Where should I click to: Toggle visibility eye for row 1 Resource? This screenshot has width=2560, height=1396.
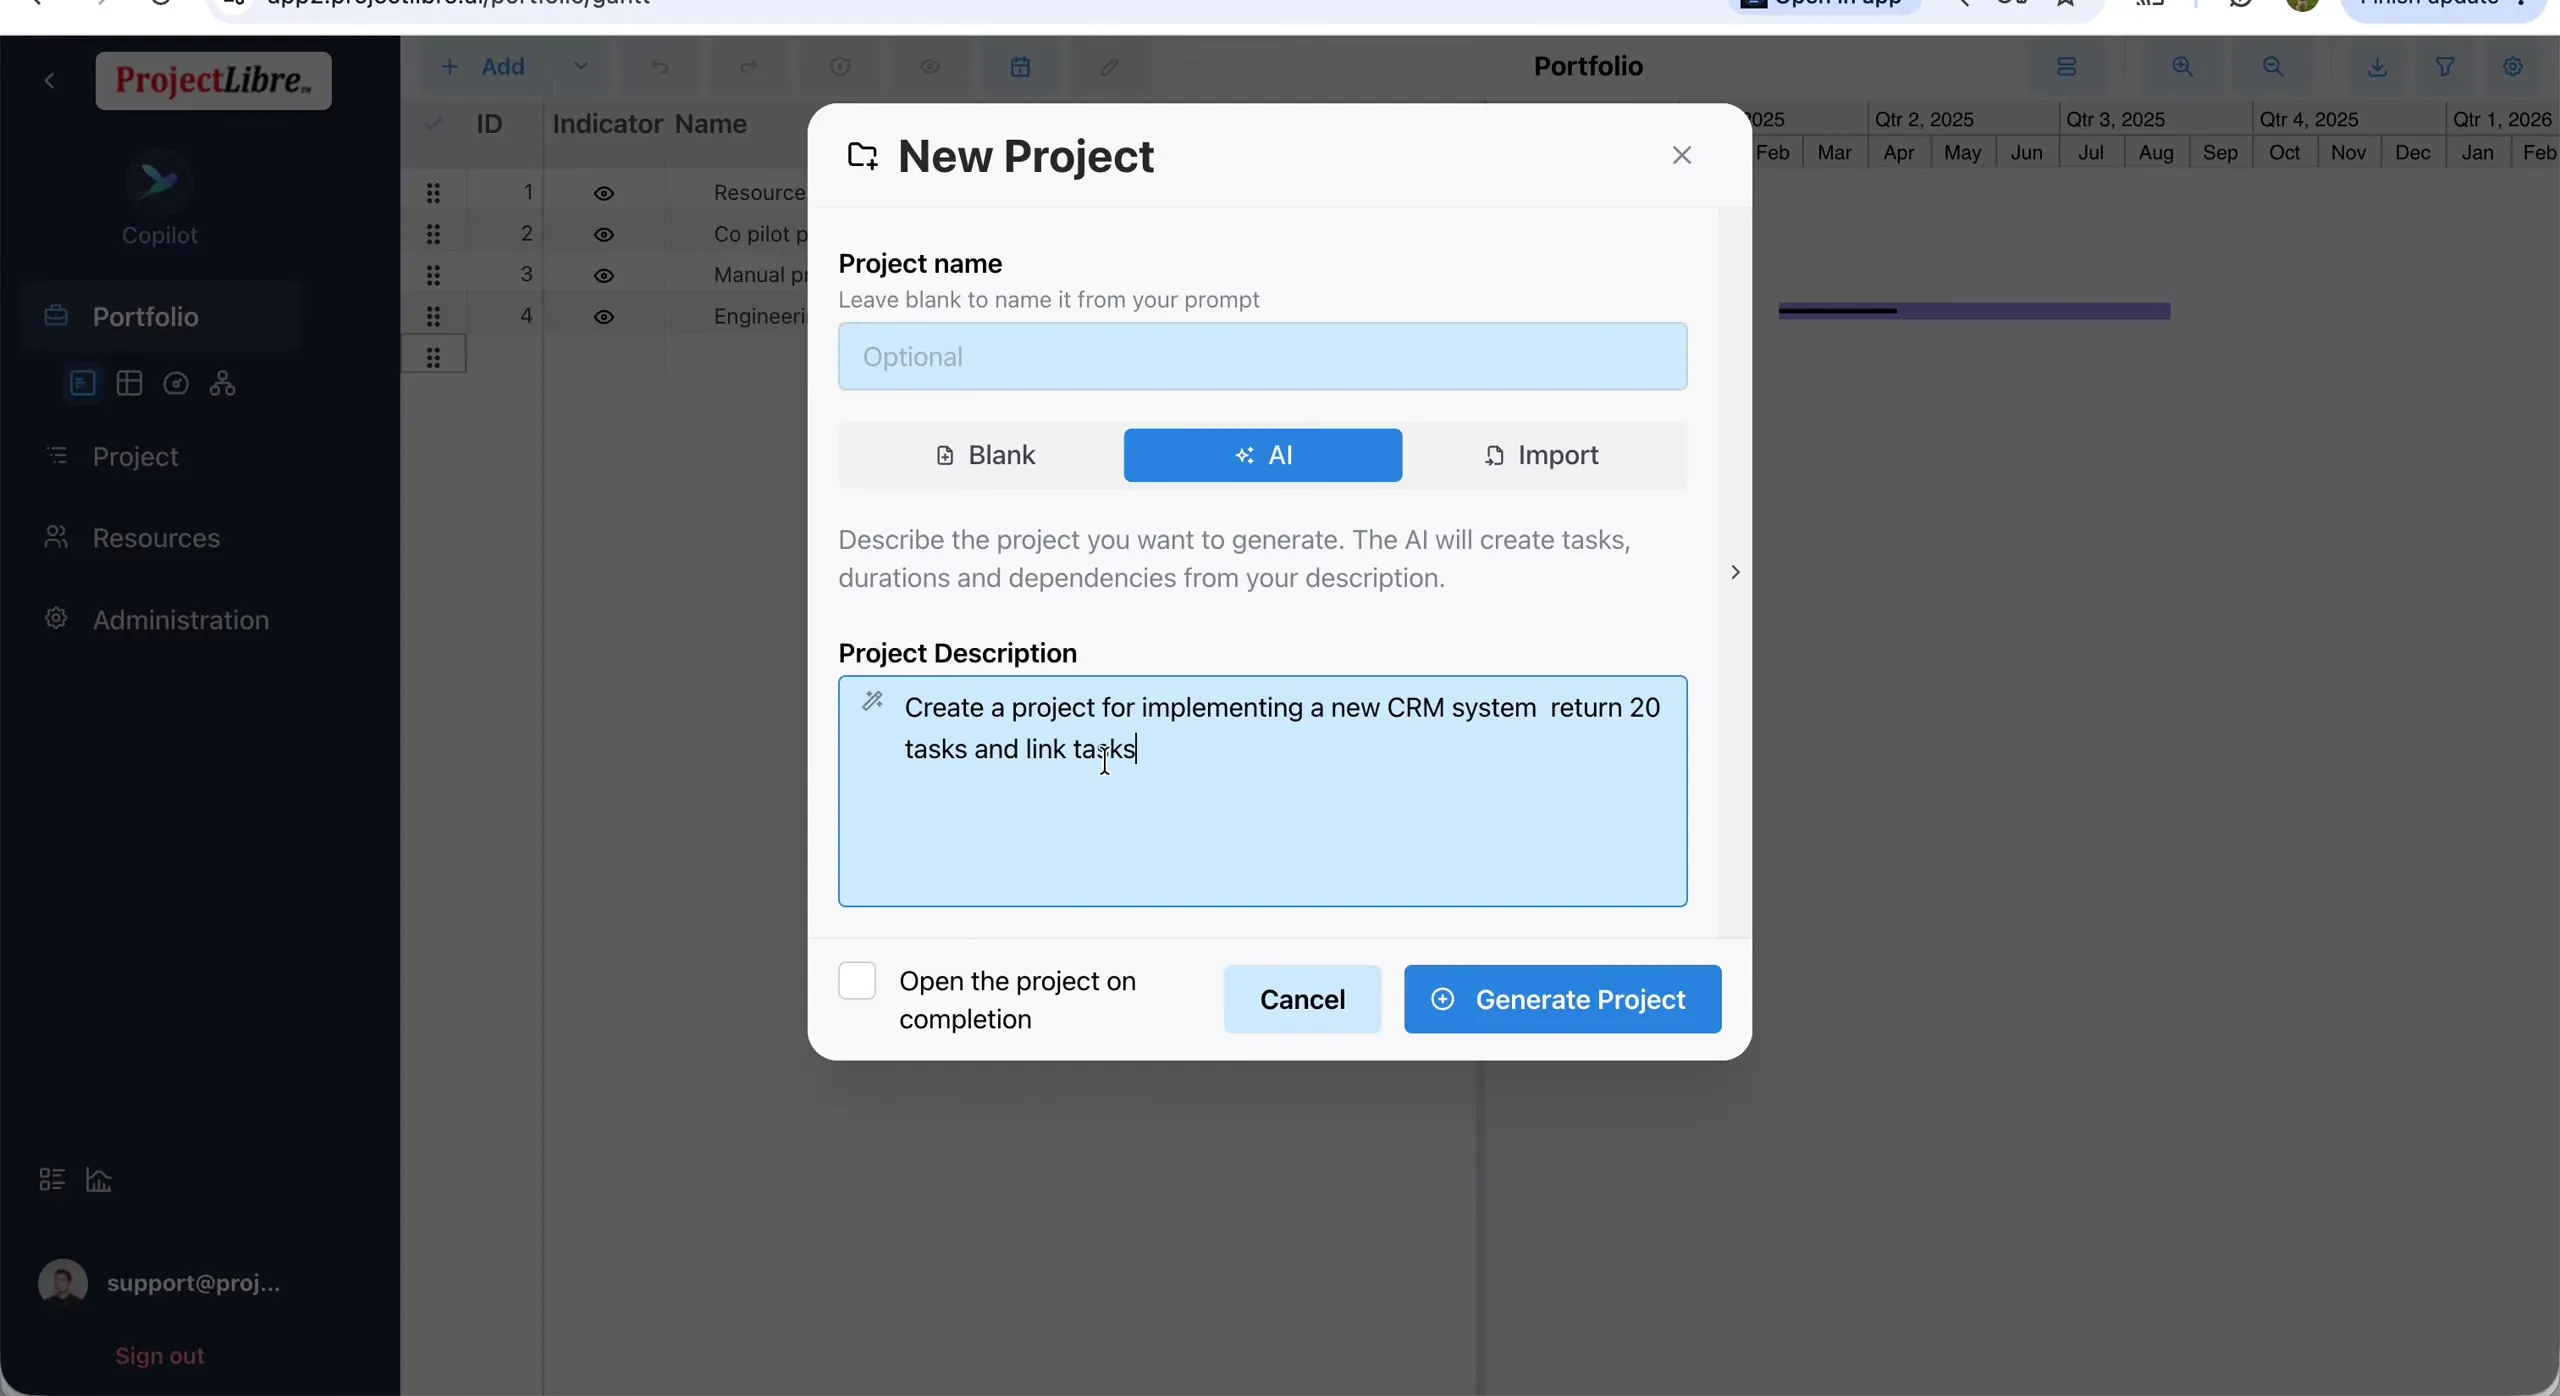pos(604,193)
